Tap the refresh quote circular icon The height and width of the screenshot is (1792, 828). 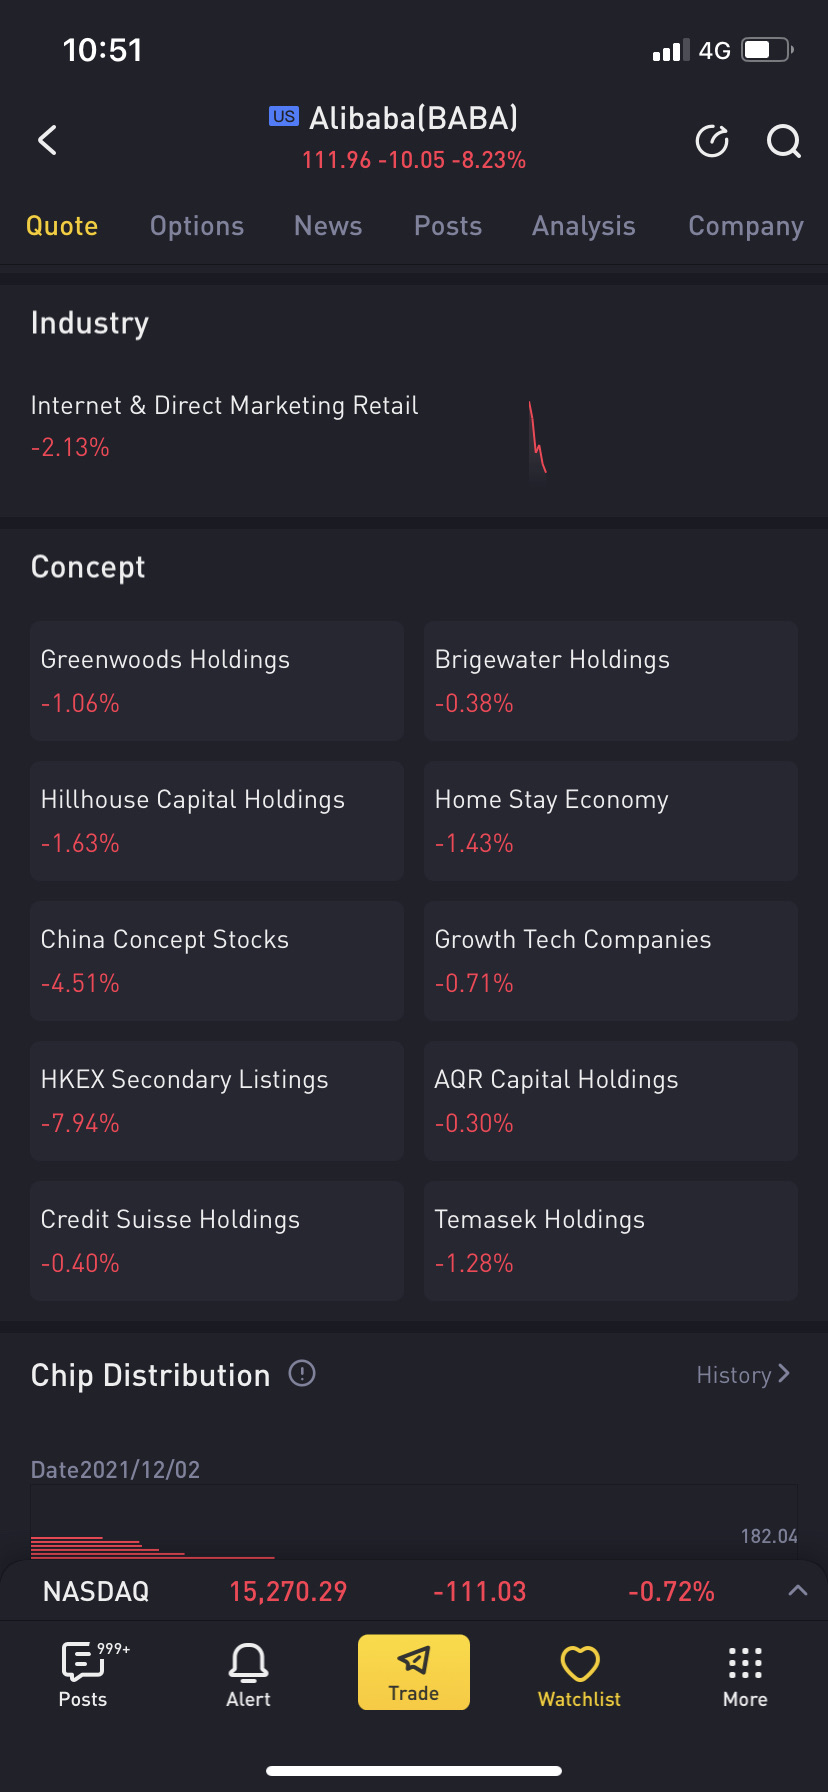pyautogui.click(x=712, y=141)
